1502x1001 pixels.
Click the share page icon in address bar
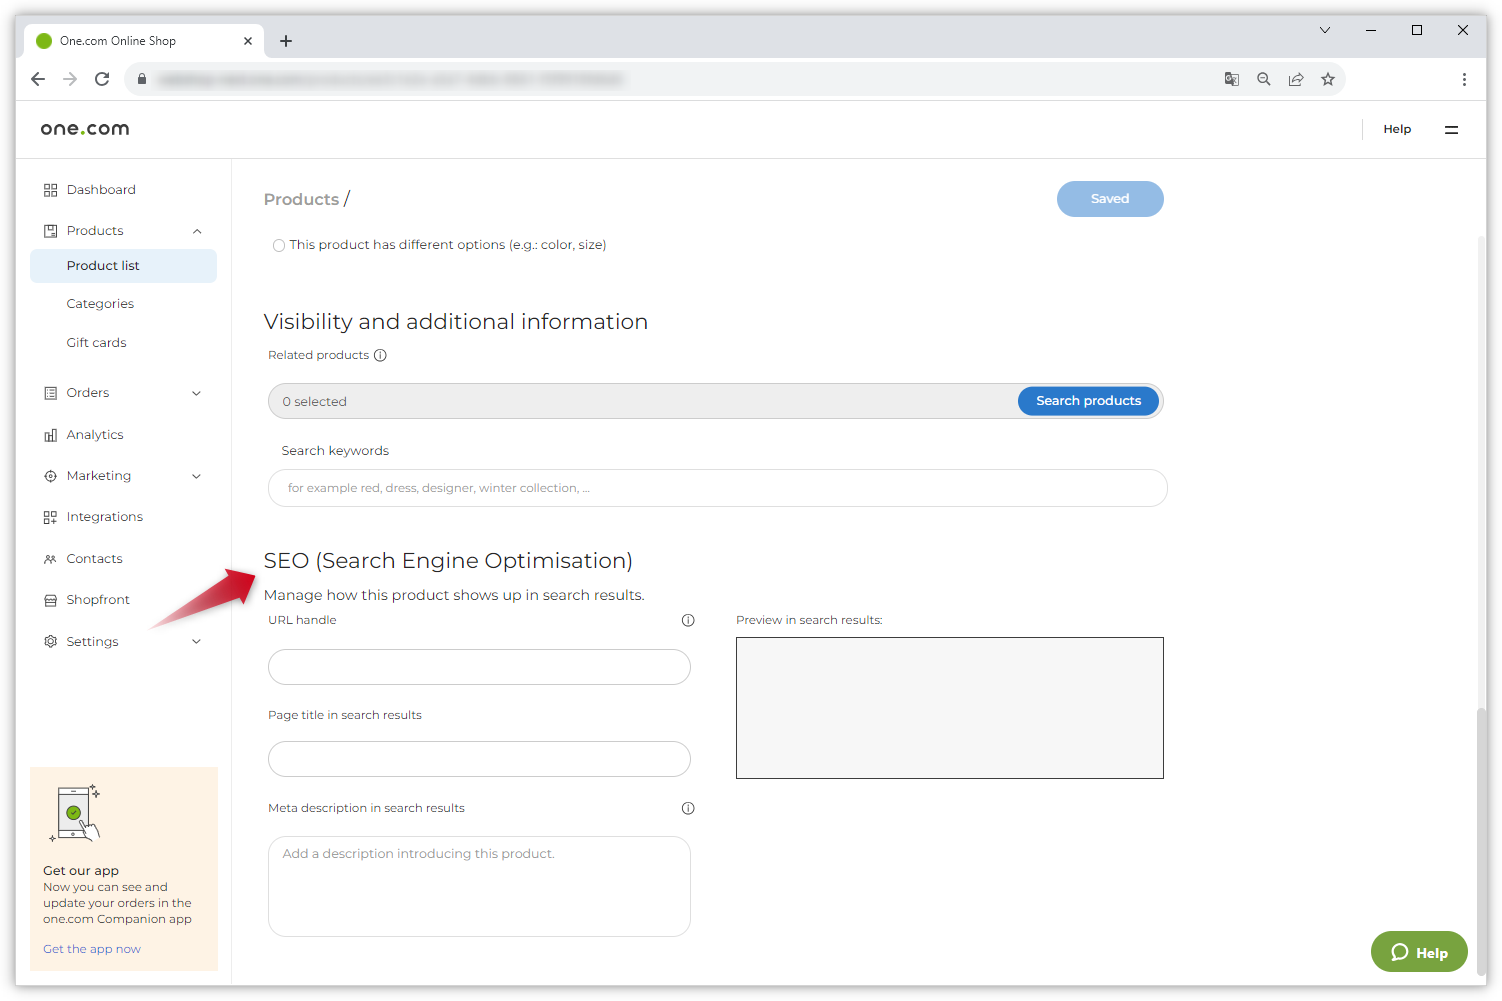point(1296,79)
